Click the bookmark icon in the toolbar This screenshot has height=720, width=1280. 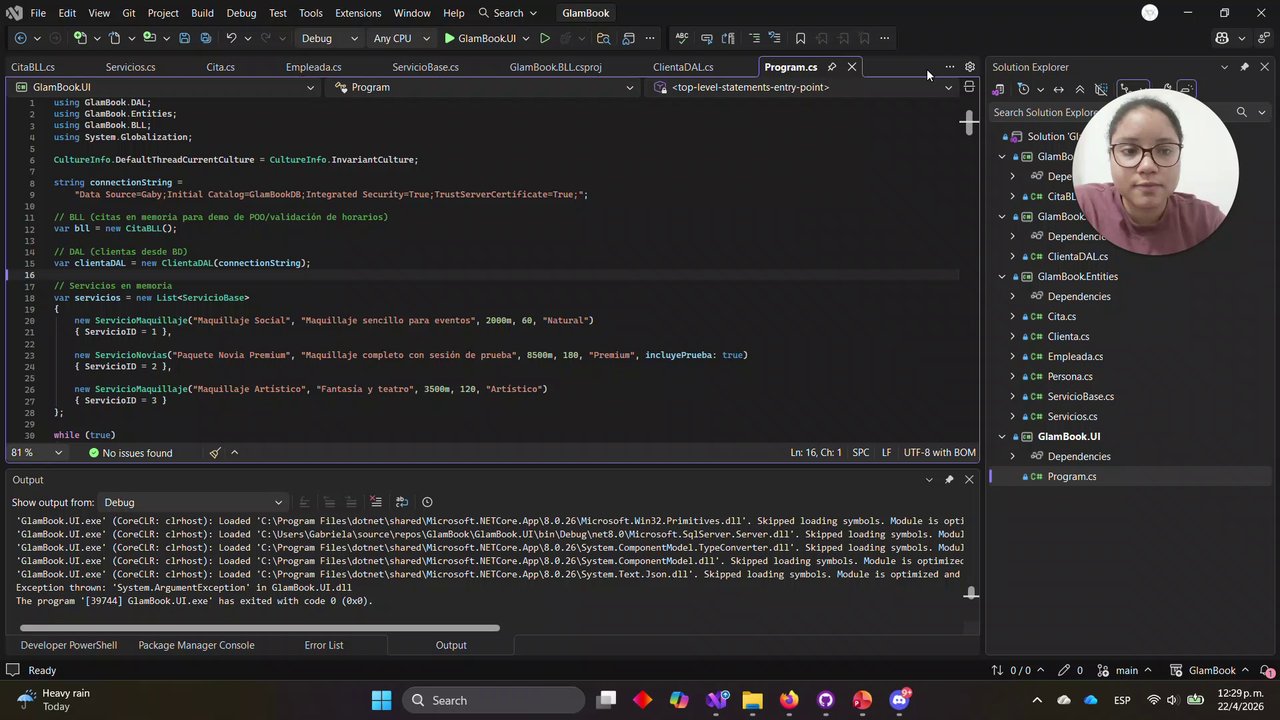800,38
